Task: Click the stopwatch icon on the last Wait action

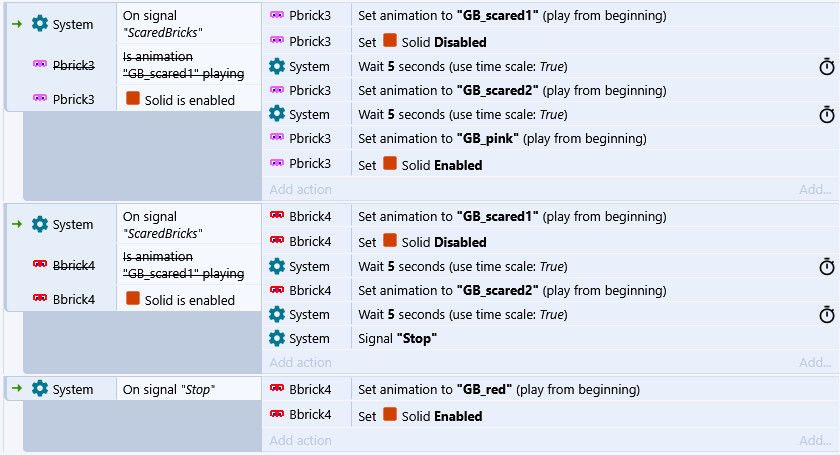Action: (827, 314)
